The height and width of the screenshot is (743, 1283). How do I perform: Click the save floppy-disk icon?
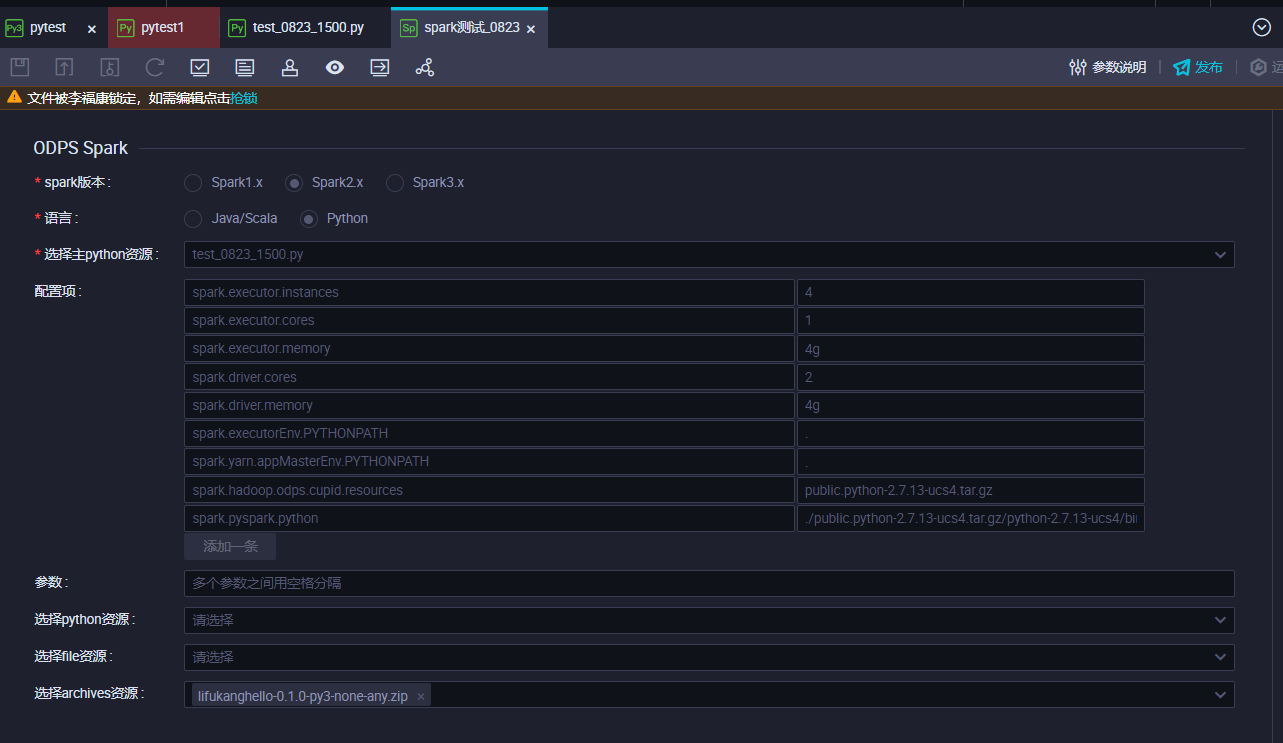[19, 67]
